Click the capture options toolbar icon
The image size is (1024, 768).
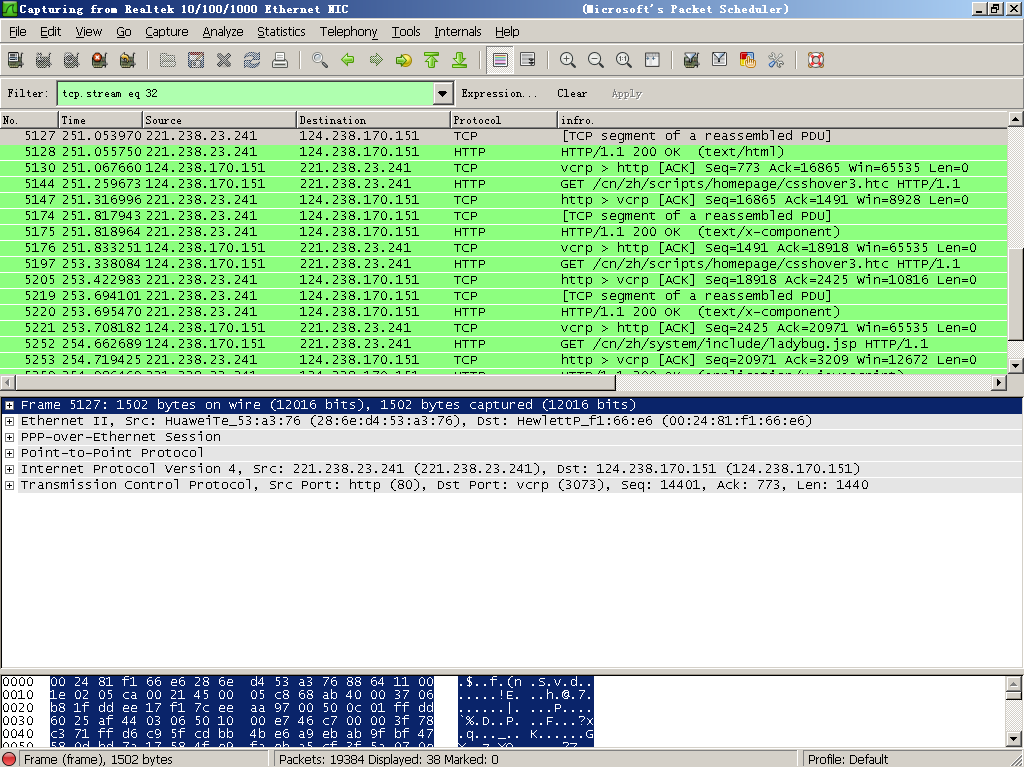pyautogui.click(x=44, y=60)
